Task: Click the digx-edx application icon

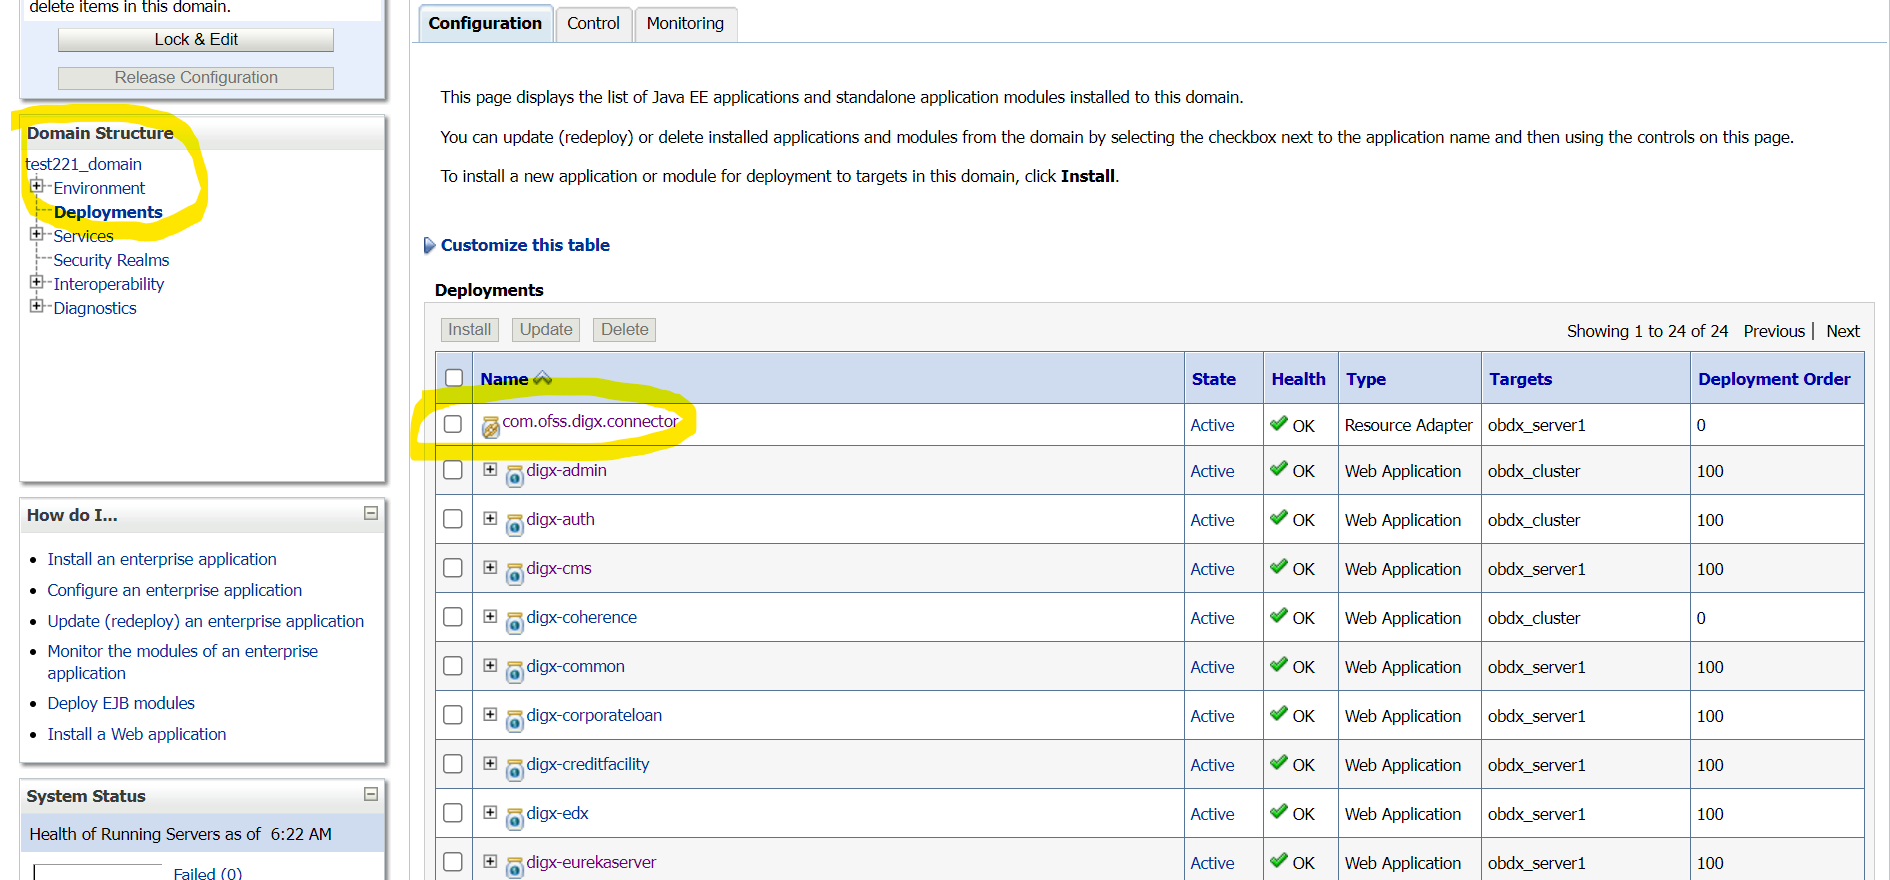Action: point(515,819)
